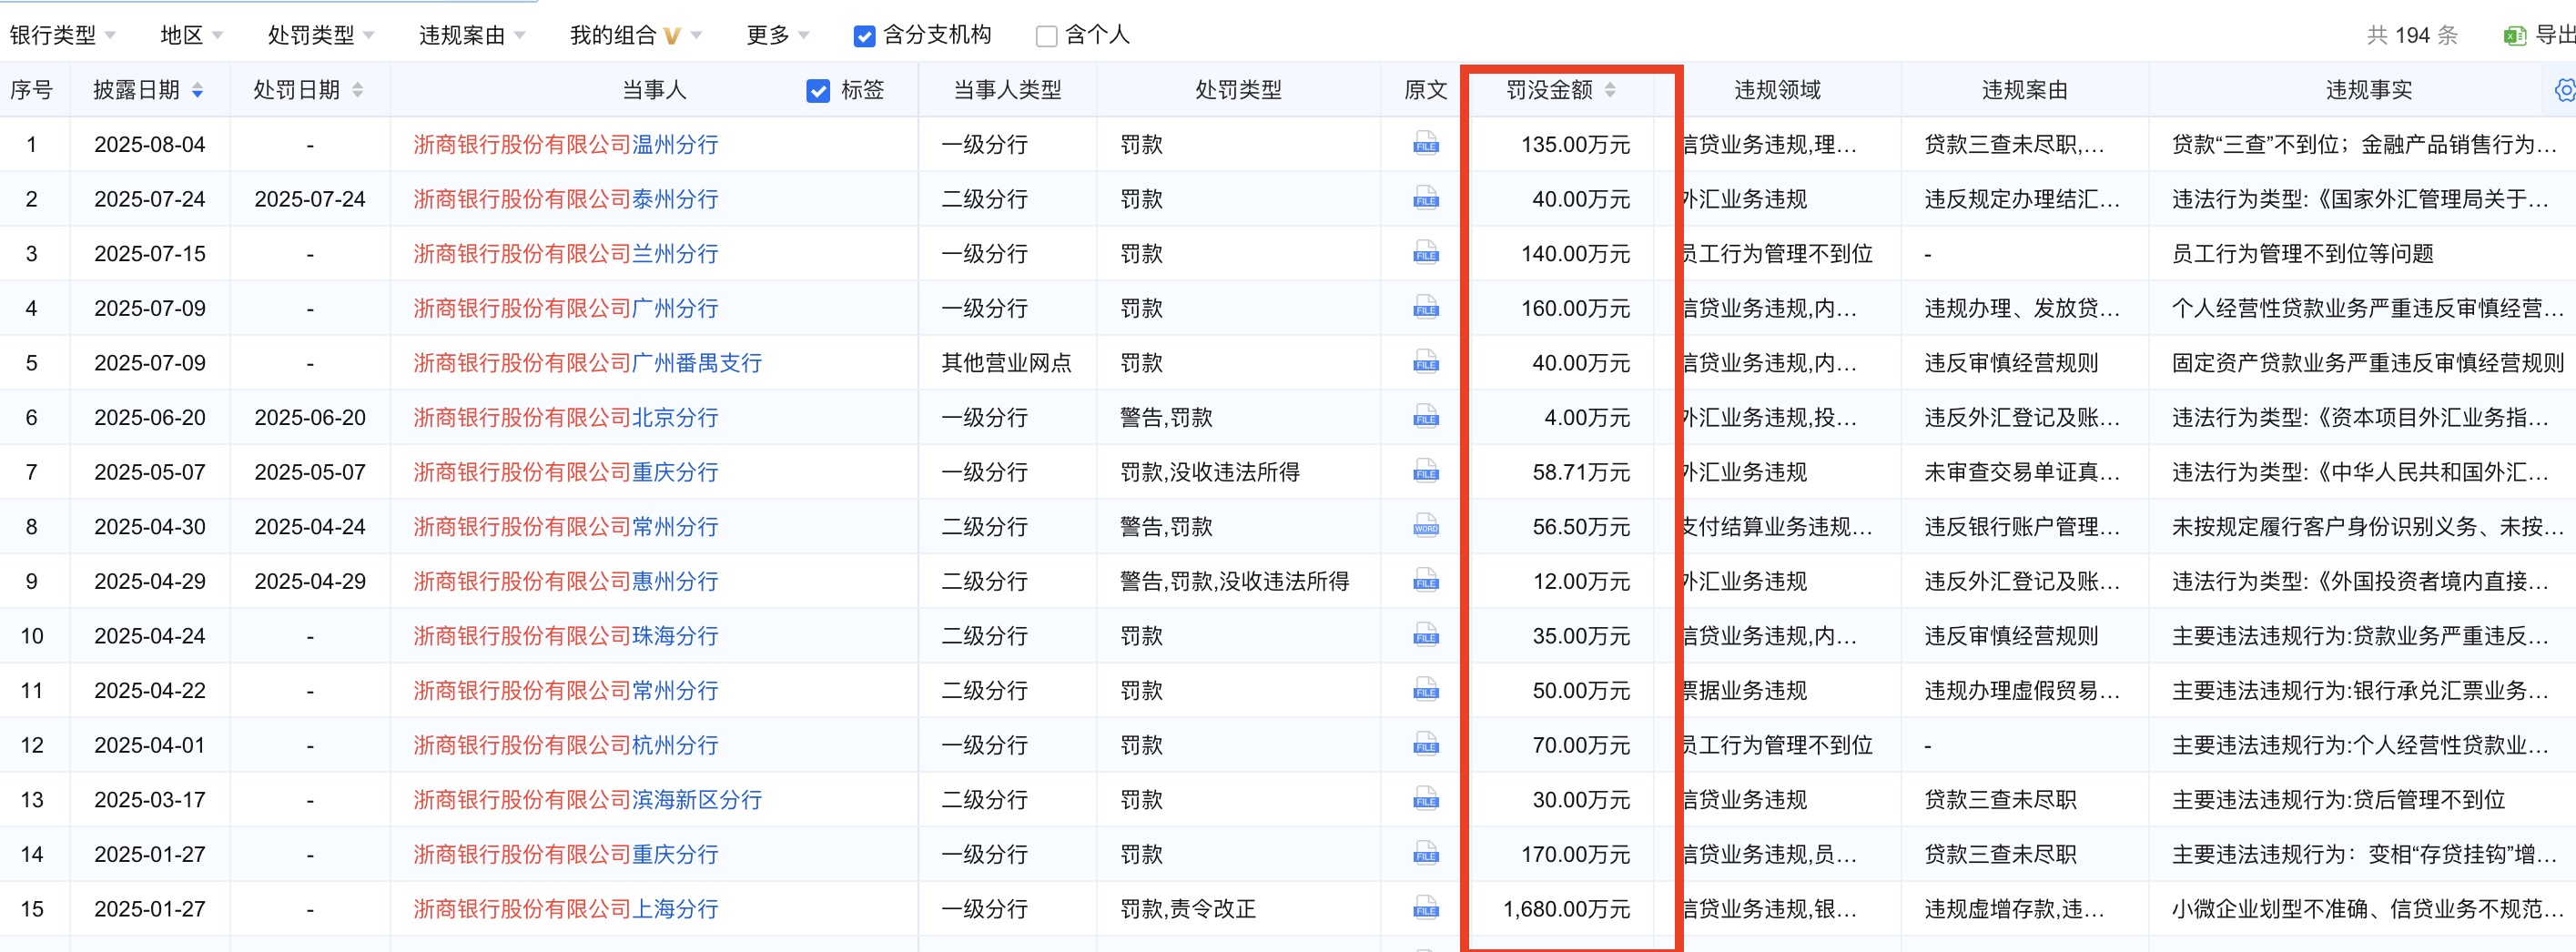Screen dimensions: 2576x952
Task: Select the 警告,罚款,没收违法所得 penalty type cell
Action: 1235,581
